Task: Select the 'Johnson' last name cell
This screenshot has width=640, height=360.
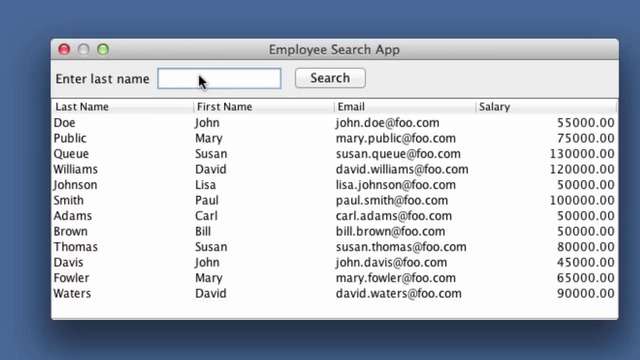Action: (75, 185)
